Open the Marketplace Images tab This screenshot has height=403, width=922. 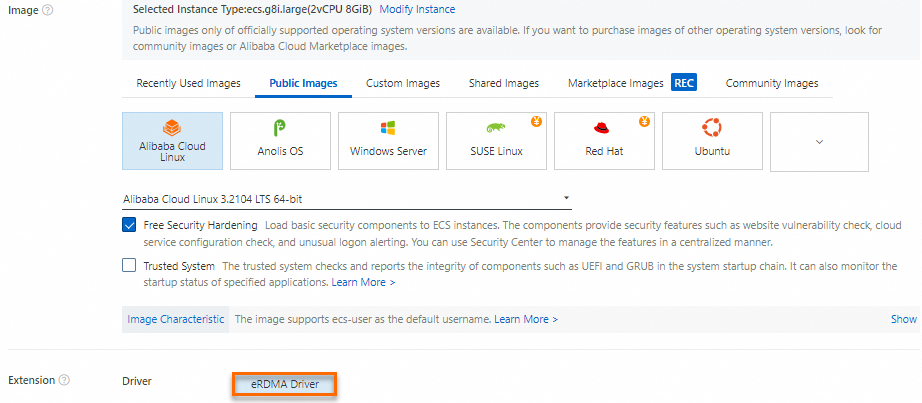616,84
